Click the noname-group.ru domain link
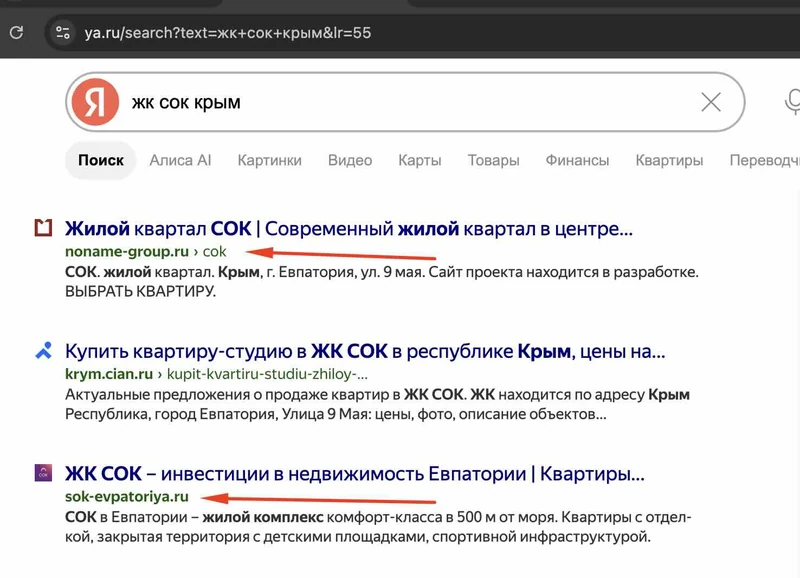The height and width of the screenshot is (578, 800). [127, 252]
